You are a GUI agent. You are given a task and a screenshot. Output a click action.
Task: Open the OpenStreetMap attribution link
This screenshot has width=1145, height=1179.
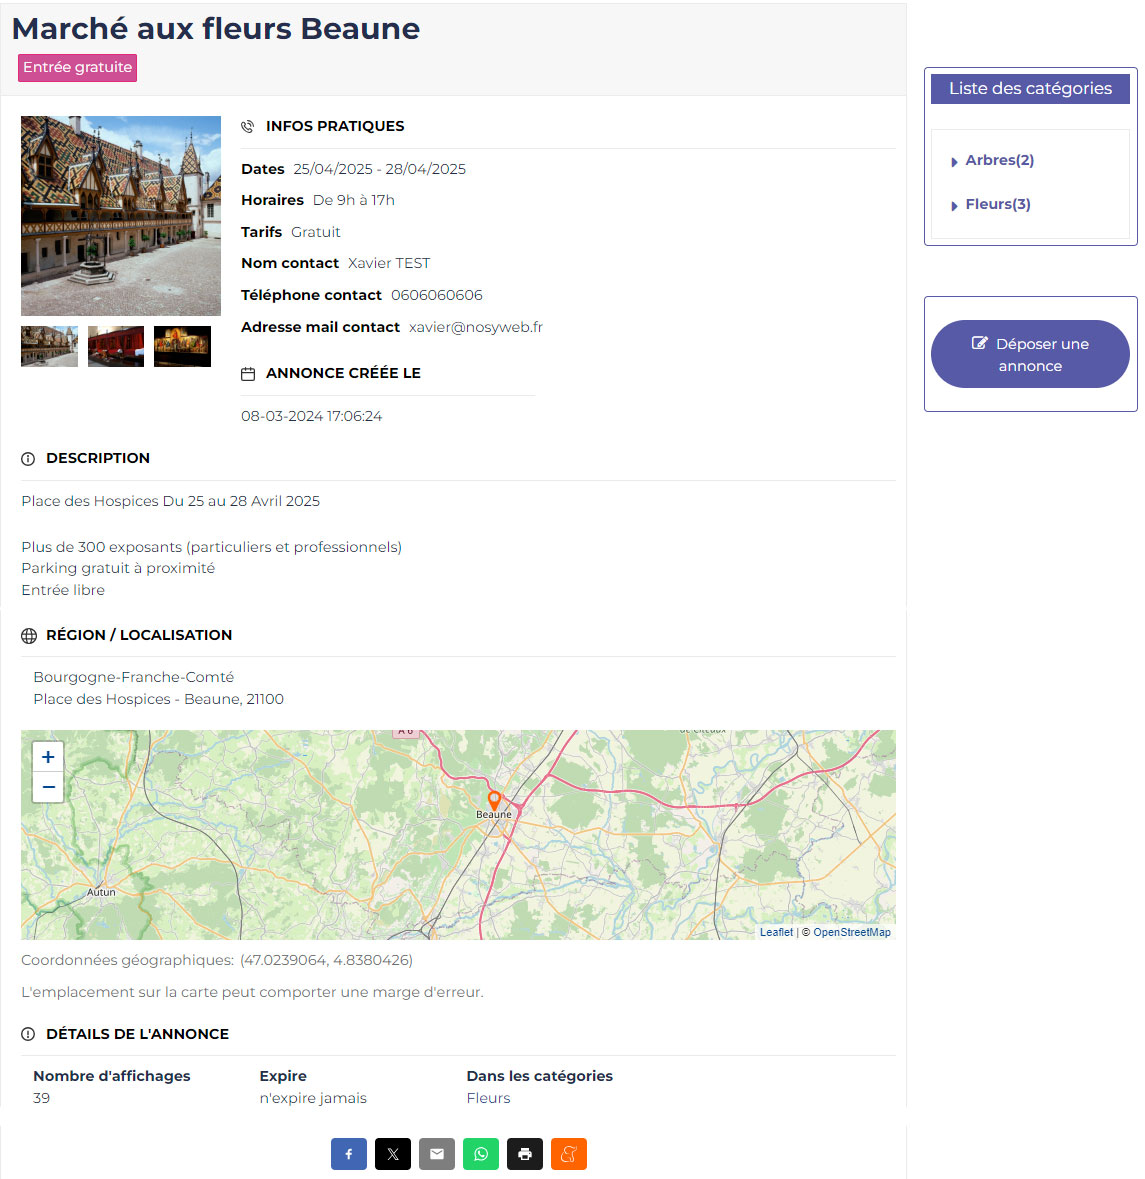pos(852,932)
